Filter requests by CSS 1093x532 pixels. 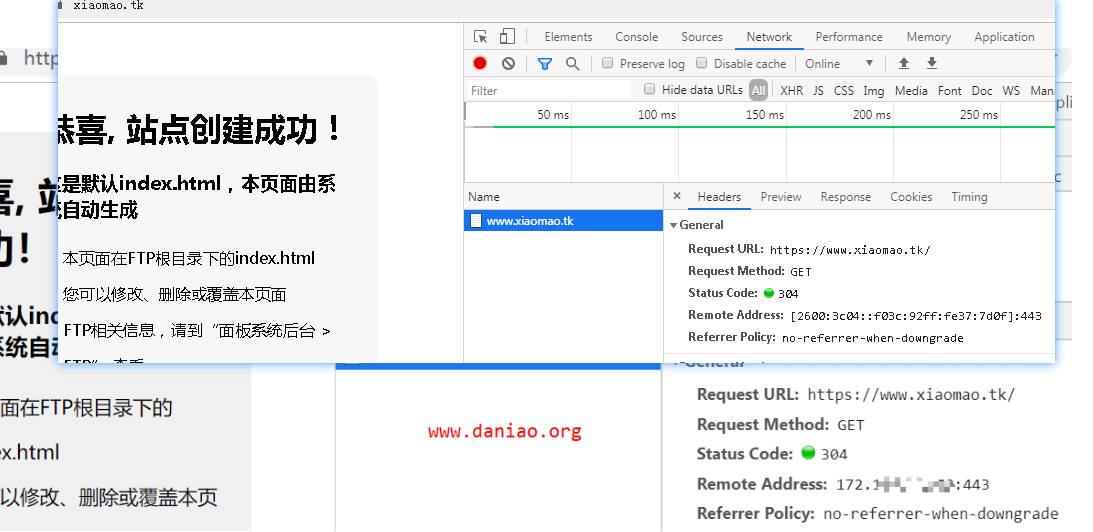coord(843,91)
